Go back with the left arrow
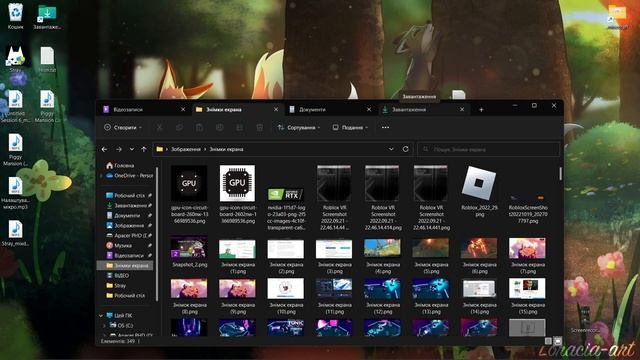This screenshot has width=640, height=360. point(104,149)
